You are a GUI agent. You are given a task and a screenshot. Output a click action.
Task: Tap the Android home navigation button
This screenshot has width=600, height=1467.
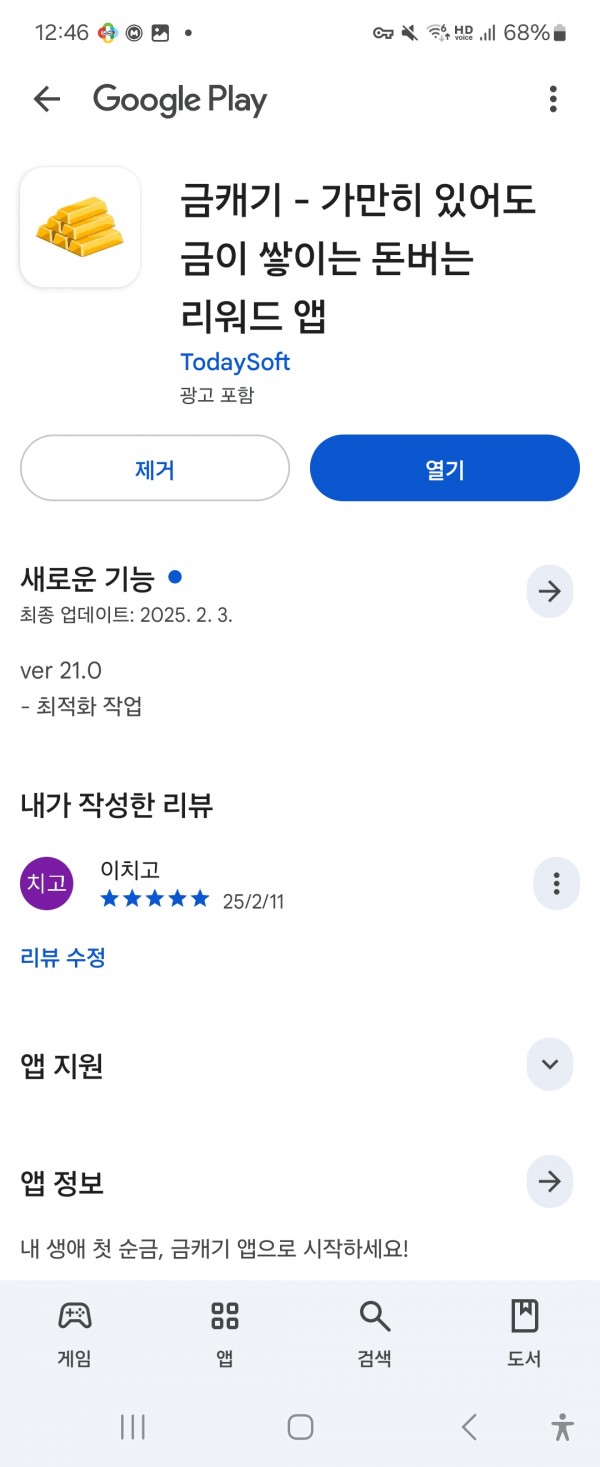pyautogui.click(x=300, y=1427)
